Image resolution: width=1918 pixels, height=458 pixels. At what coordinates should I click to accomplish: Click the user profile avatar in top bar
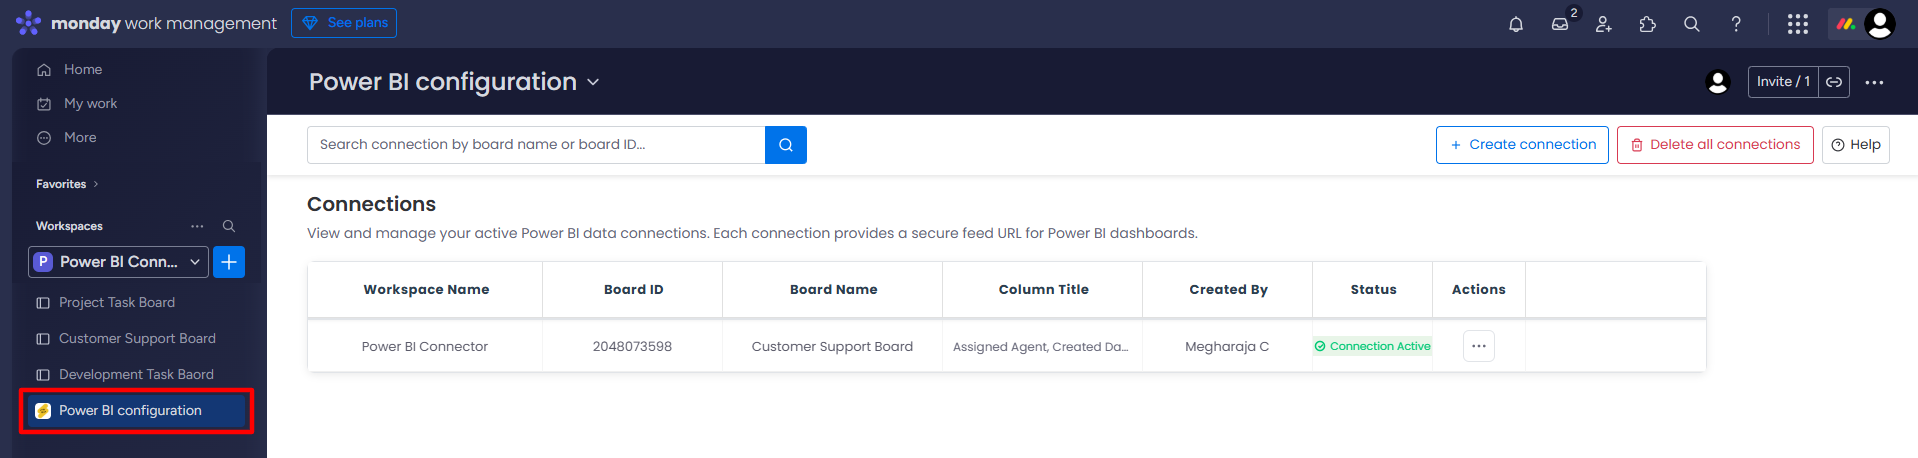[1880, 24]
